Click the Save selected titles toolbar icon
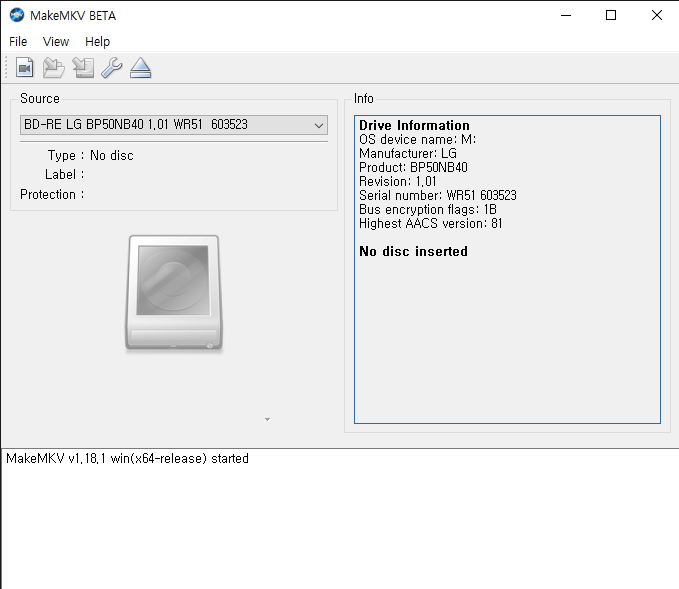The image size is (679, 589). [x=83, y=68]
